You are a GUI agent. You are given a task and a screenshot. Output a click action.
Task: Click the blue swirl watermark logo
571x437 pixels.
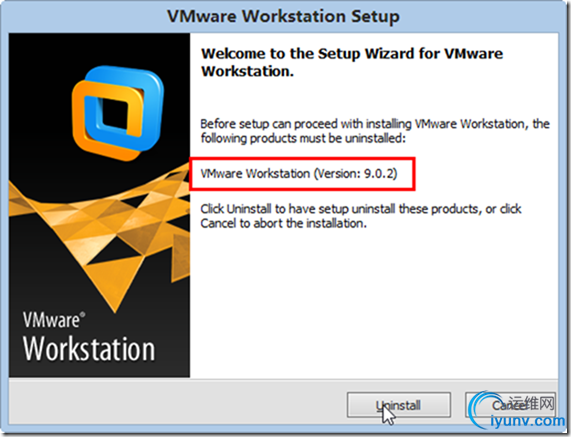coord(480,410)
